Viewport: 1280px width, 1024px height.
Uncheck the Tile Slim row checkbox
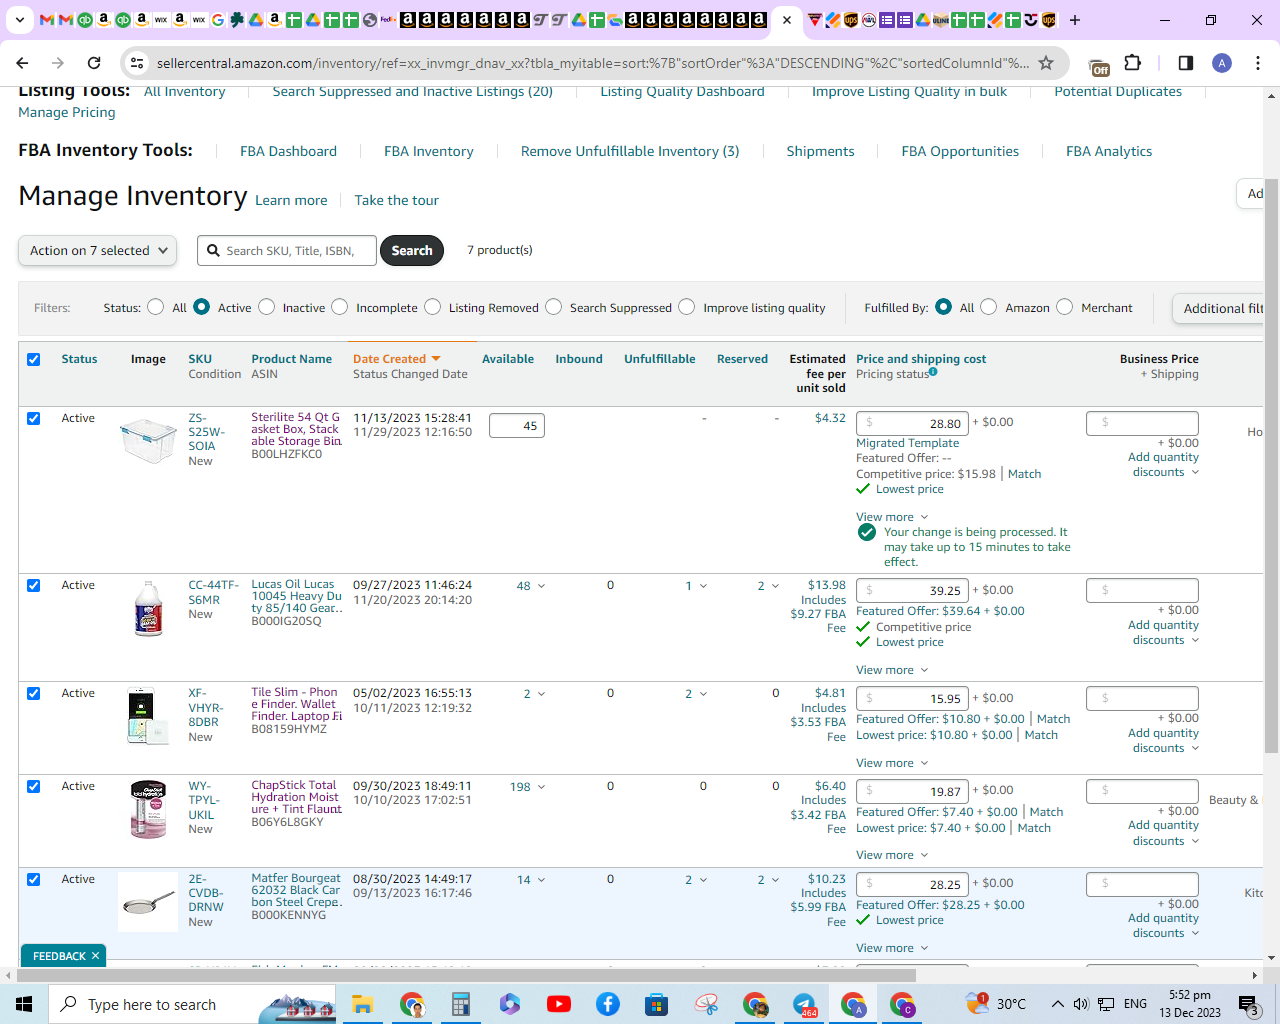coord(34,693)
